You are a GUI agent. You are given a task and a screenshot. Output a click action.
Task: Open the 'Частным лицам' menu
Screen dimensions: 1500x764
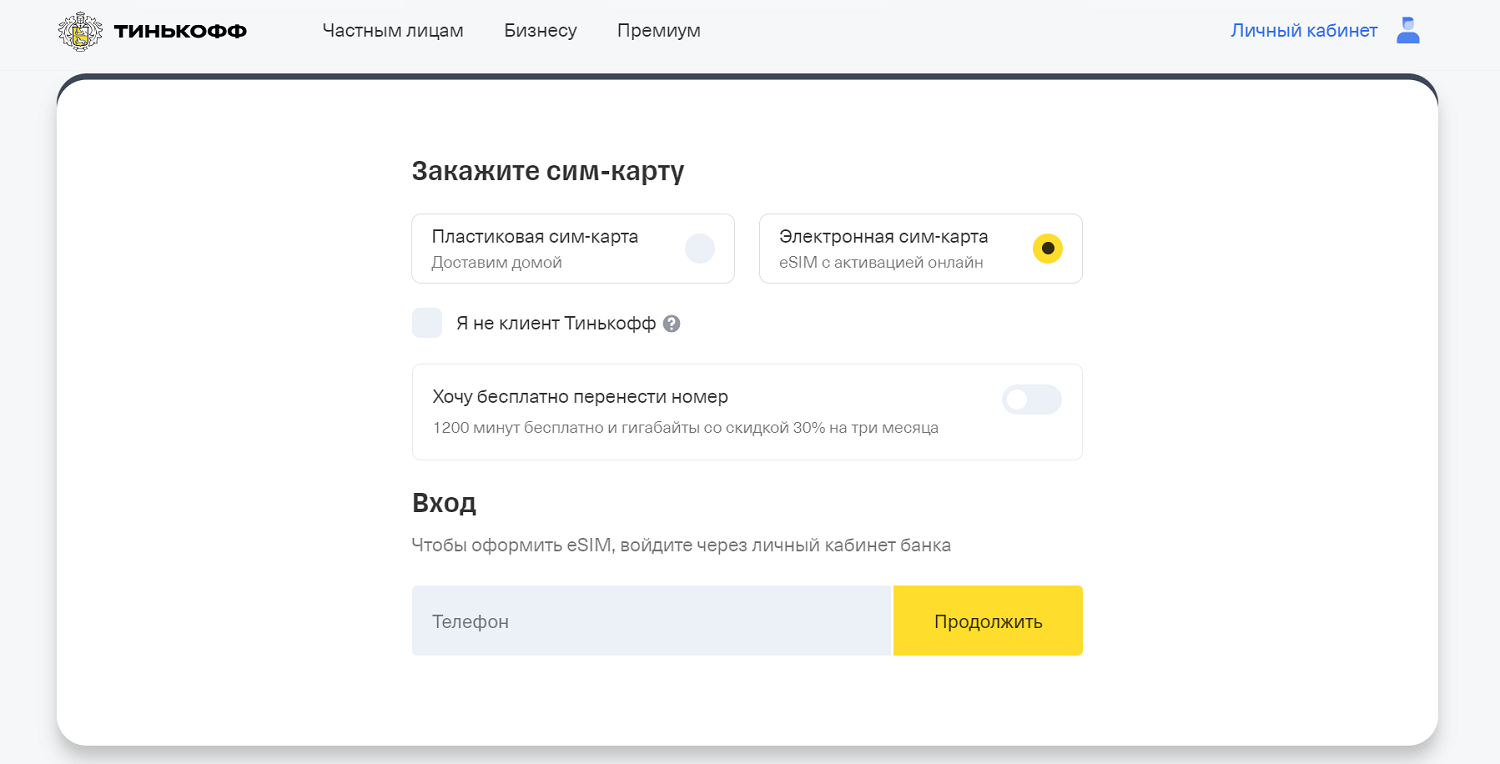click(393, 31)
